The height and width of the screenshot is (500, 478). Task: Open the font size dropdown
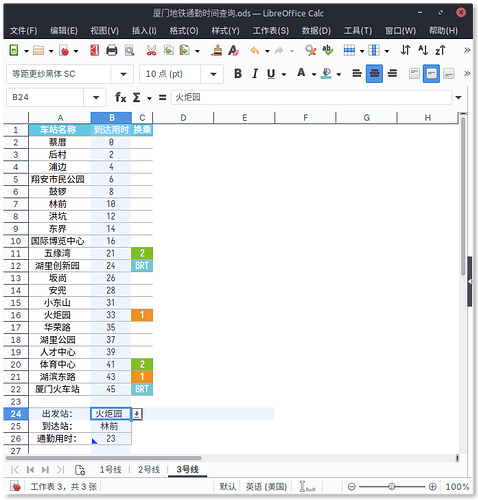(213, 74)
